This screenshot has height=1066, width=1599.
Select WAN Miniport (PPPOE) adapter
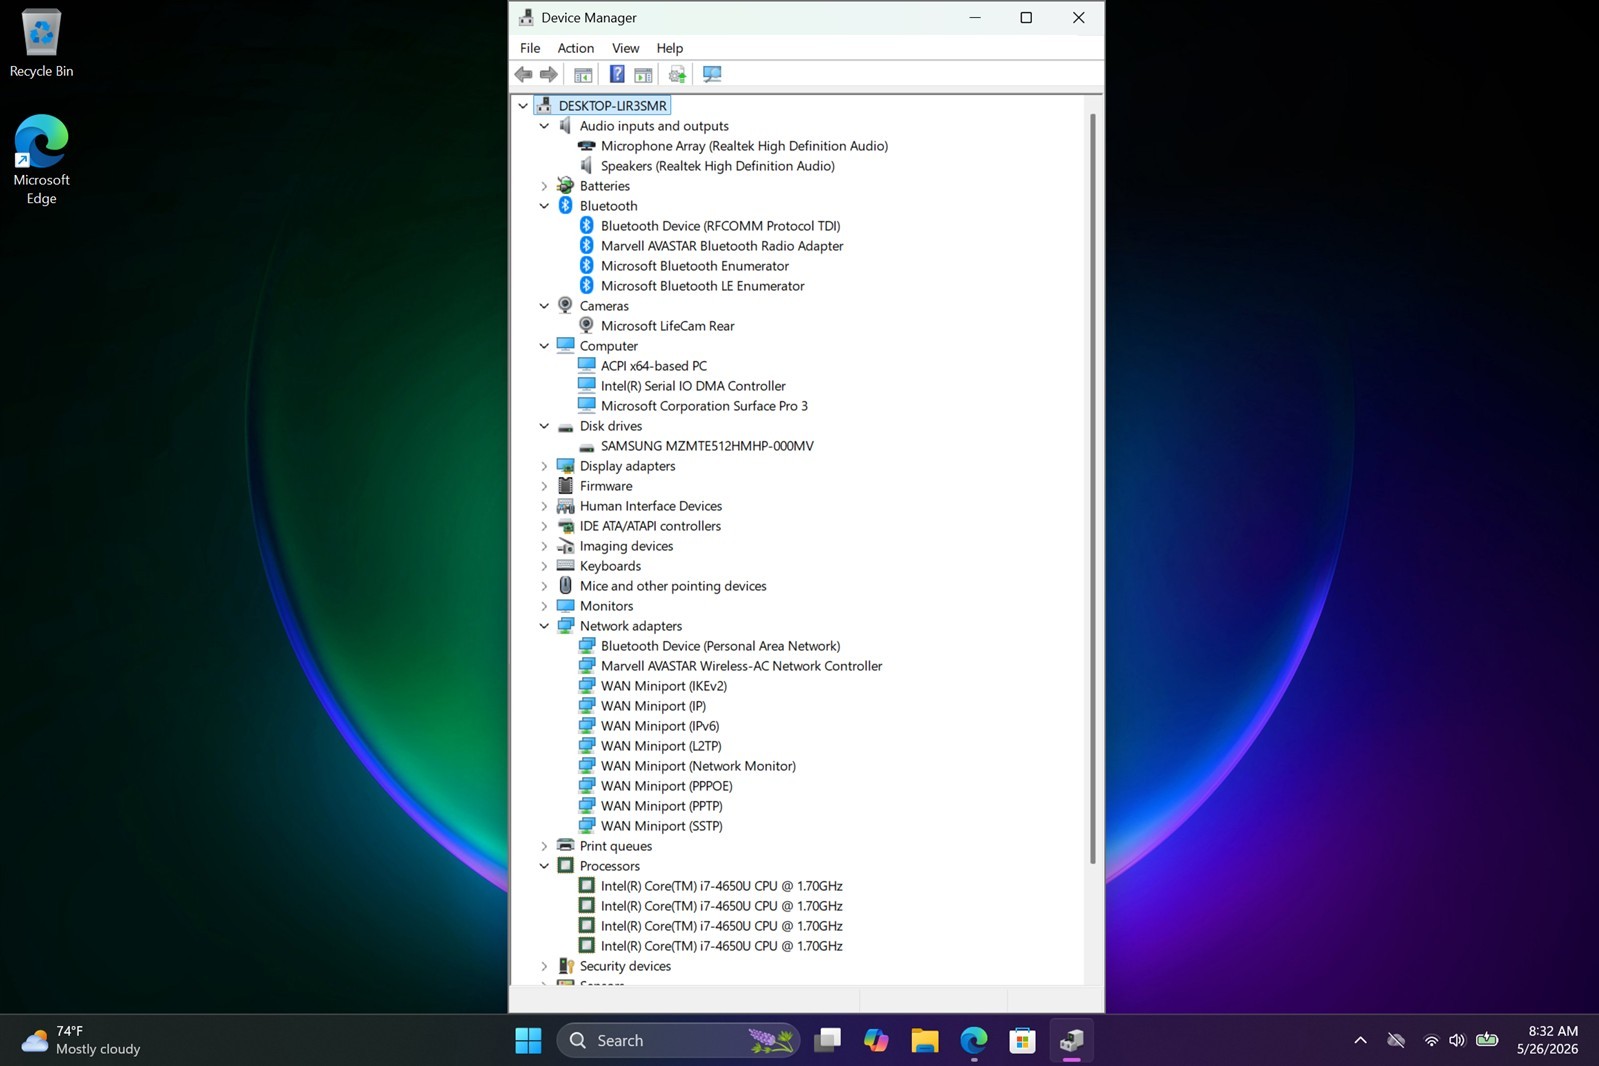tap(666, 786)
